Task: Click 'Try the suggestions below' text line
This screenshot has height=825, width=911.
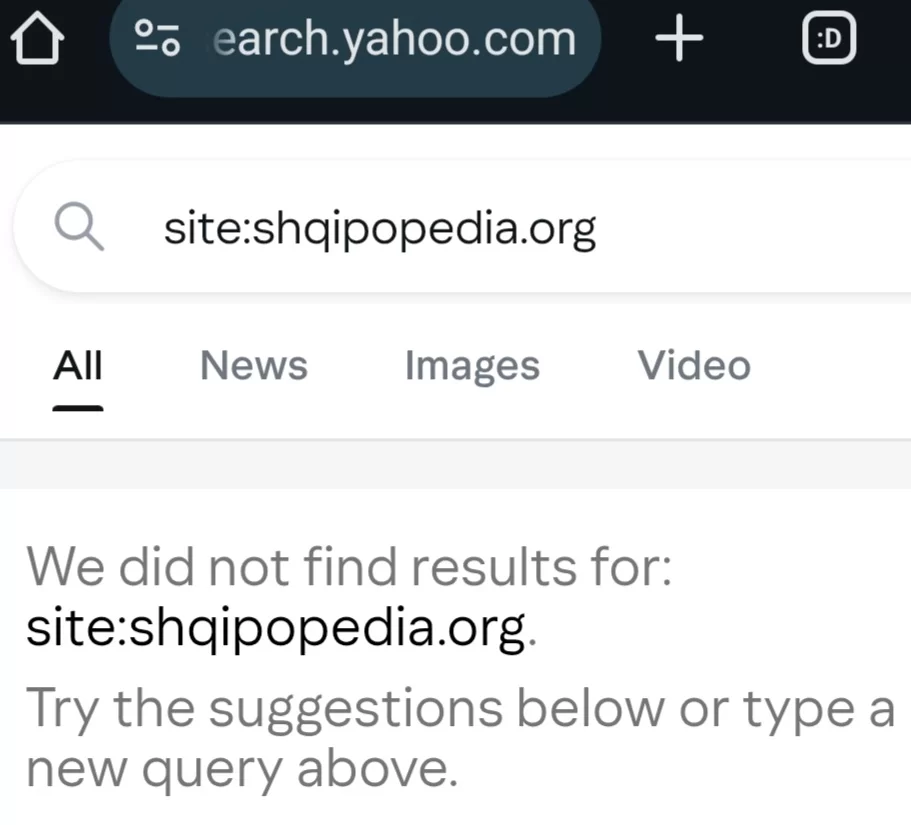Action: pyautogui.click(x=460, y=709)
